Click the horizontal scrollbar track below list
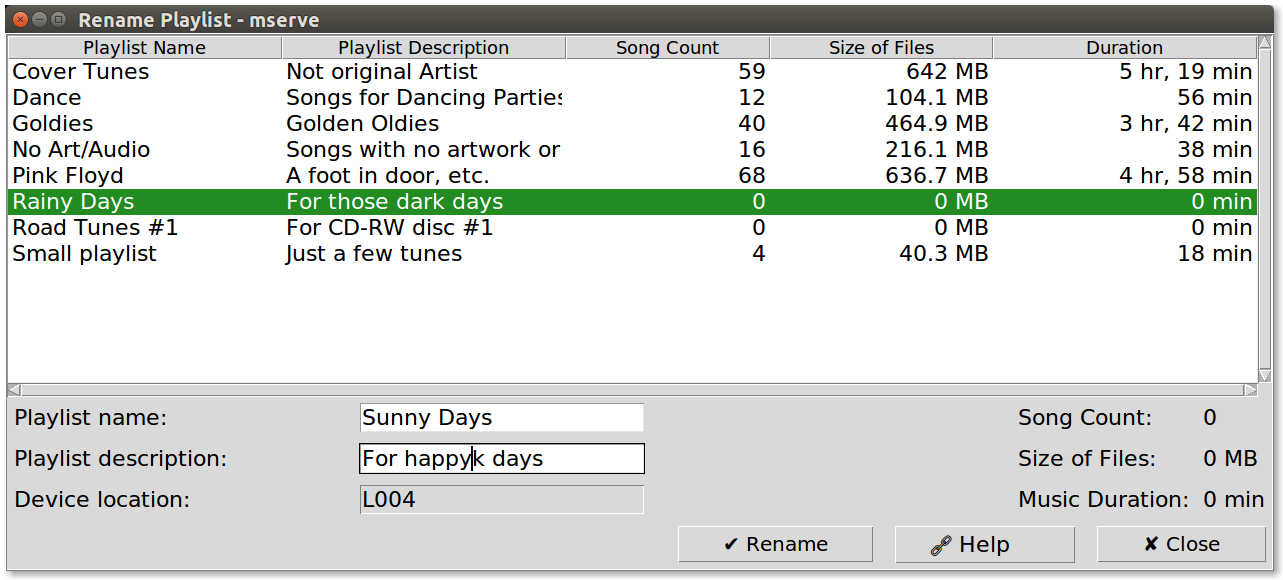Image resolution: width=1283 pixels, height=580 pixels. coord(632,390)
